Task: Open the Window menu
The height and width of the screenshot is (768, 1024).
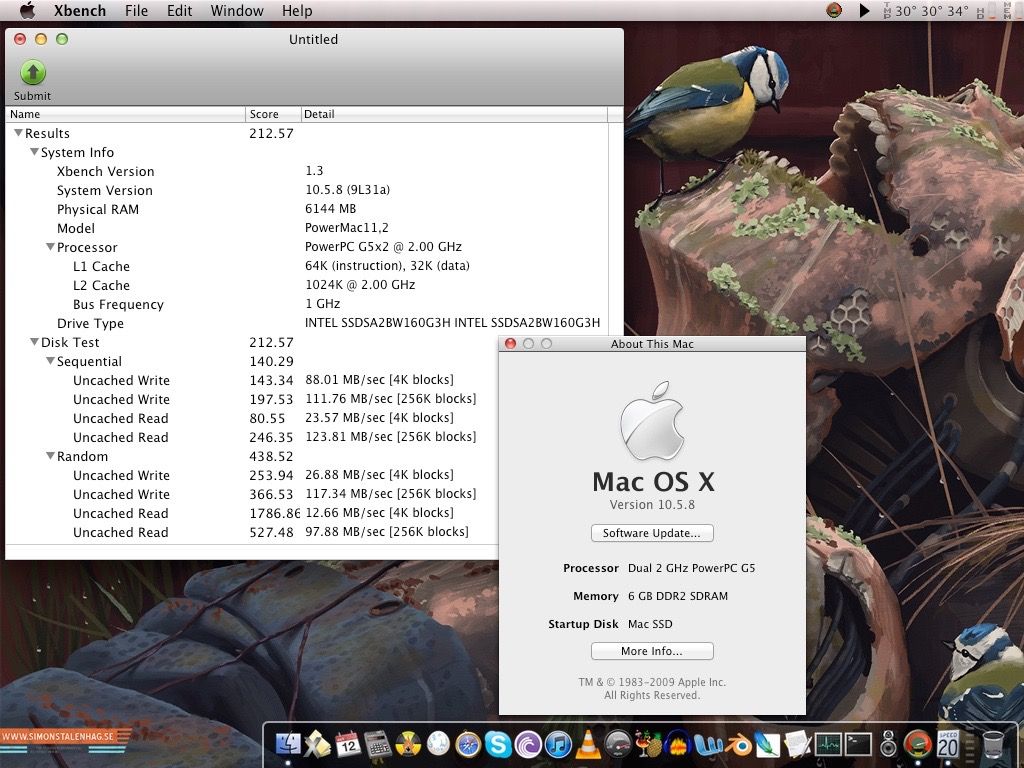Action: (x=236, y=10)
